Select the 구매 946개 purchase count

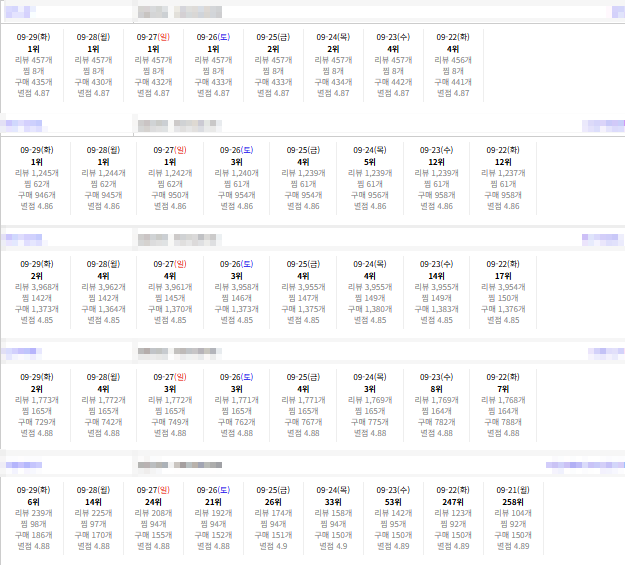pos(37,195)
